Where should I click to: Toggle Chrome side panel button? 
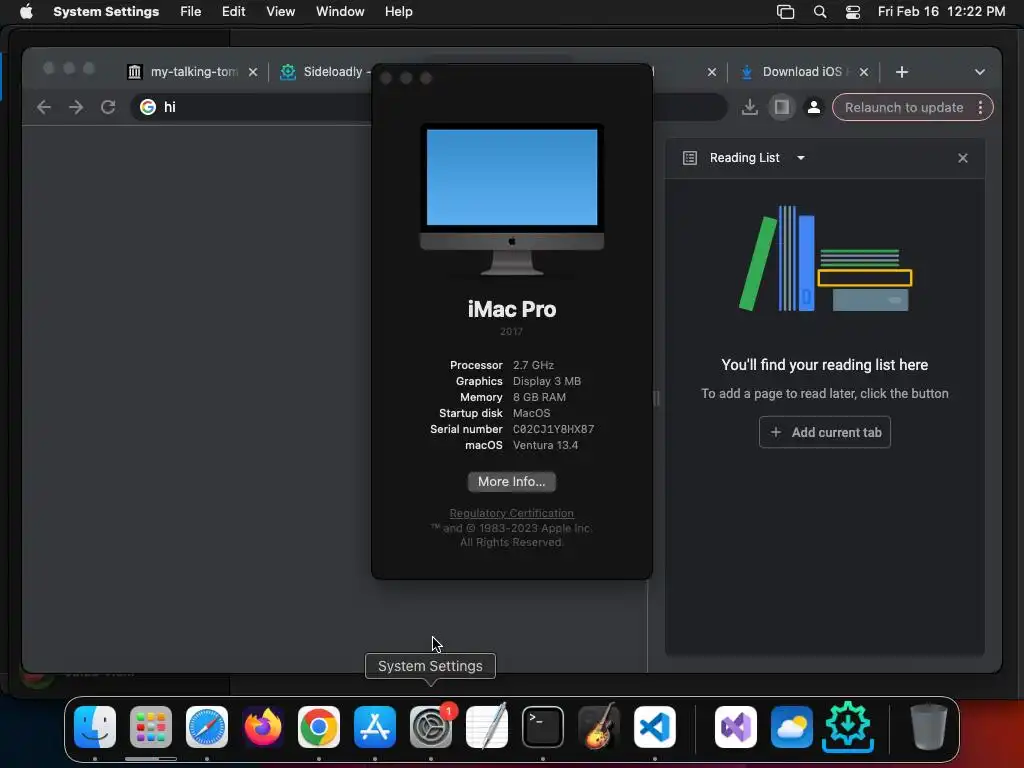pos(782,107)
